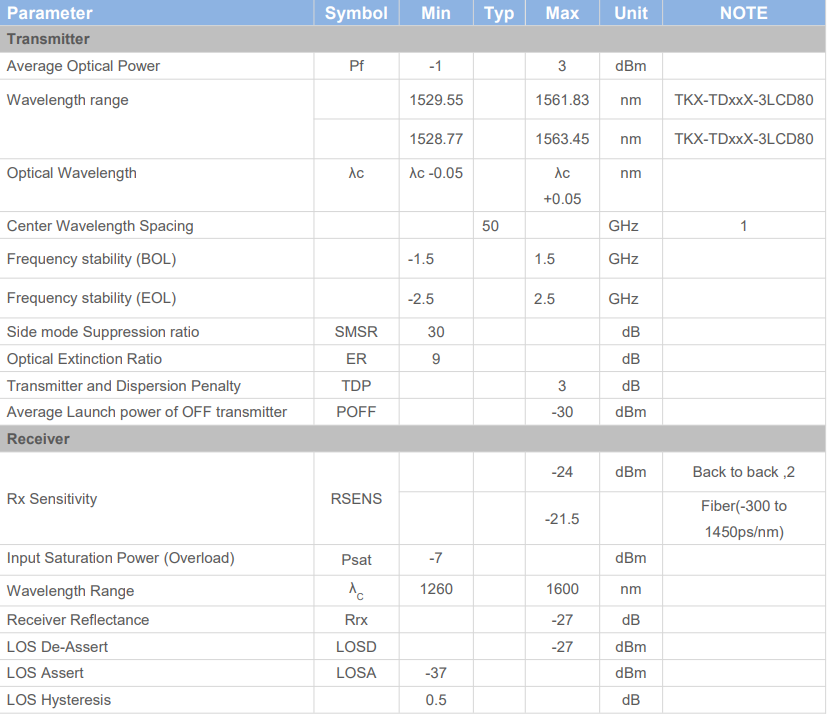Click the 50 typical spacing value
Screen dimensions: 827x716
point(490,226)
